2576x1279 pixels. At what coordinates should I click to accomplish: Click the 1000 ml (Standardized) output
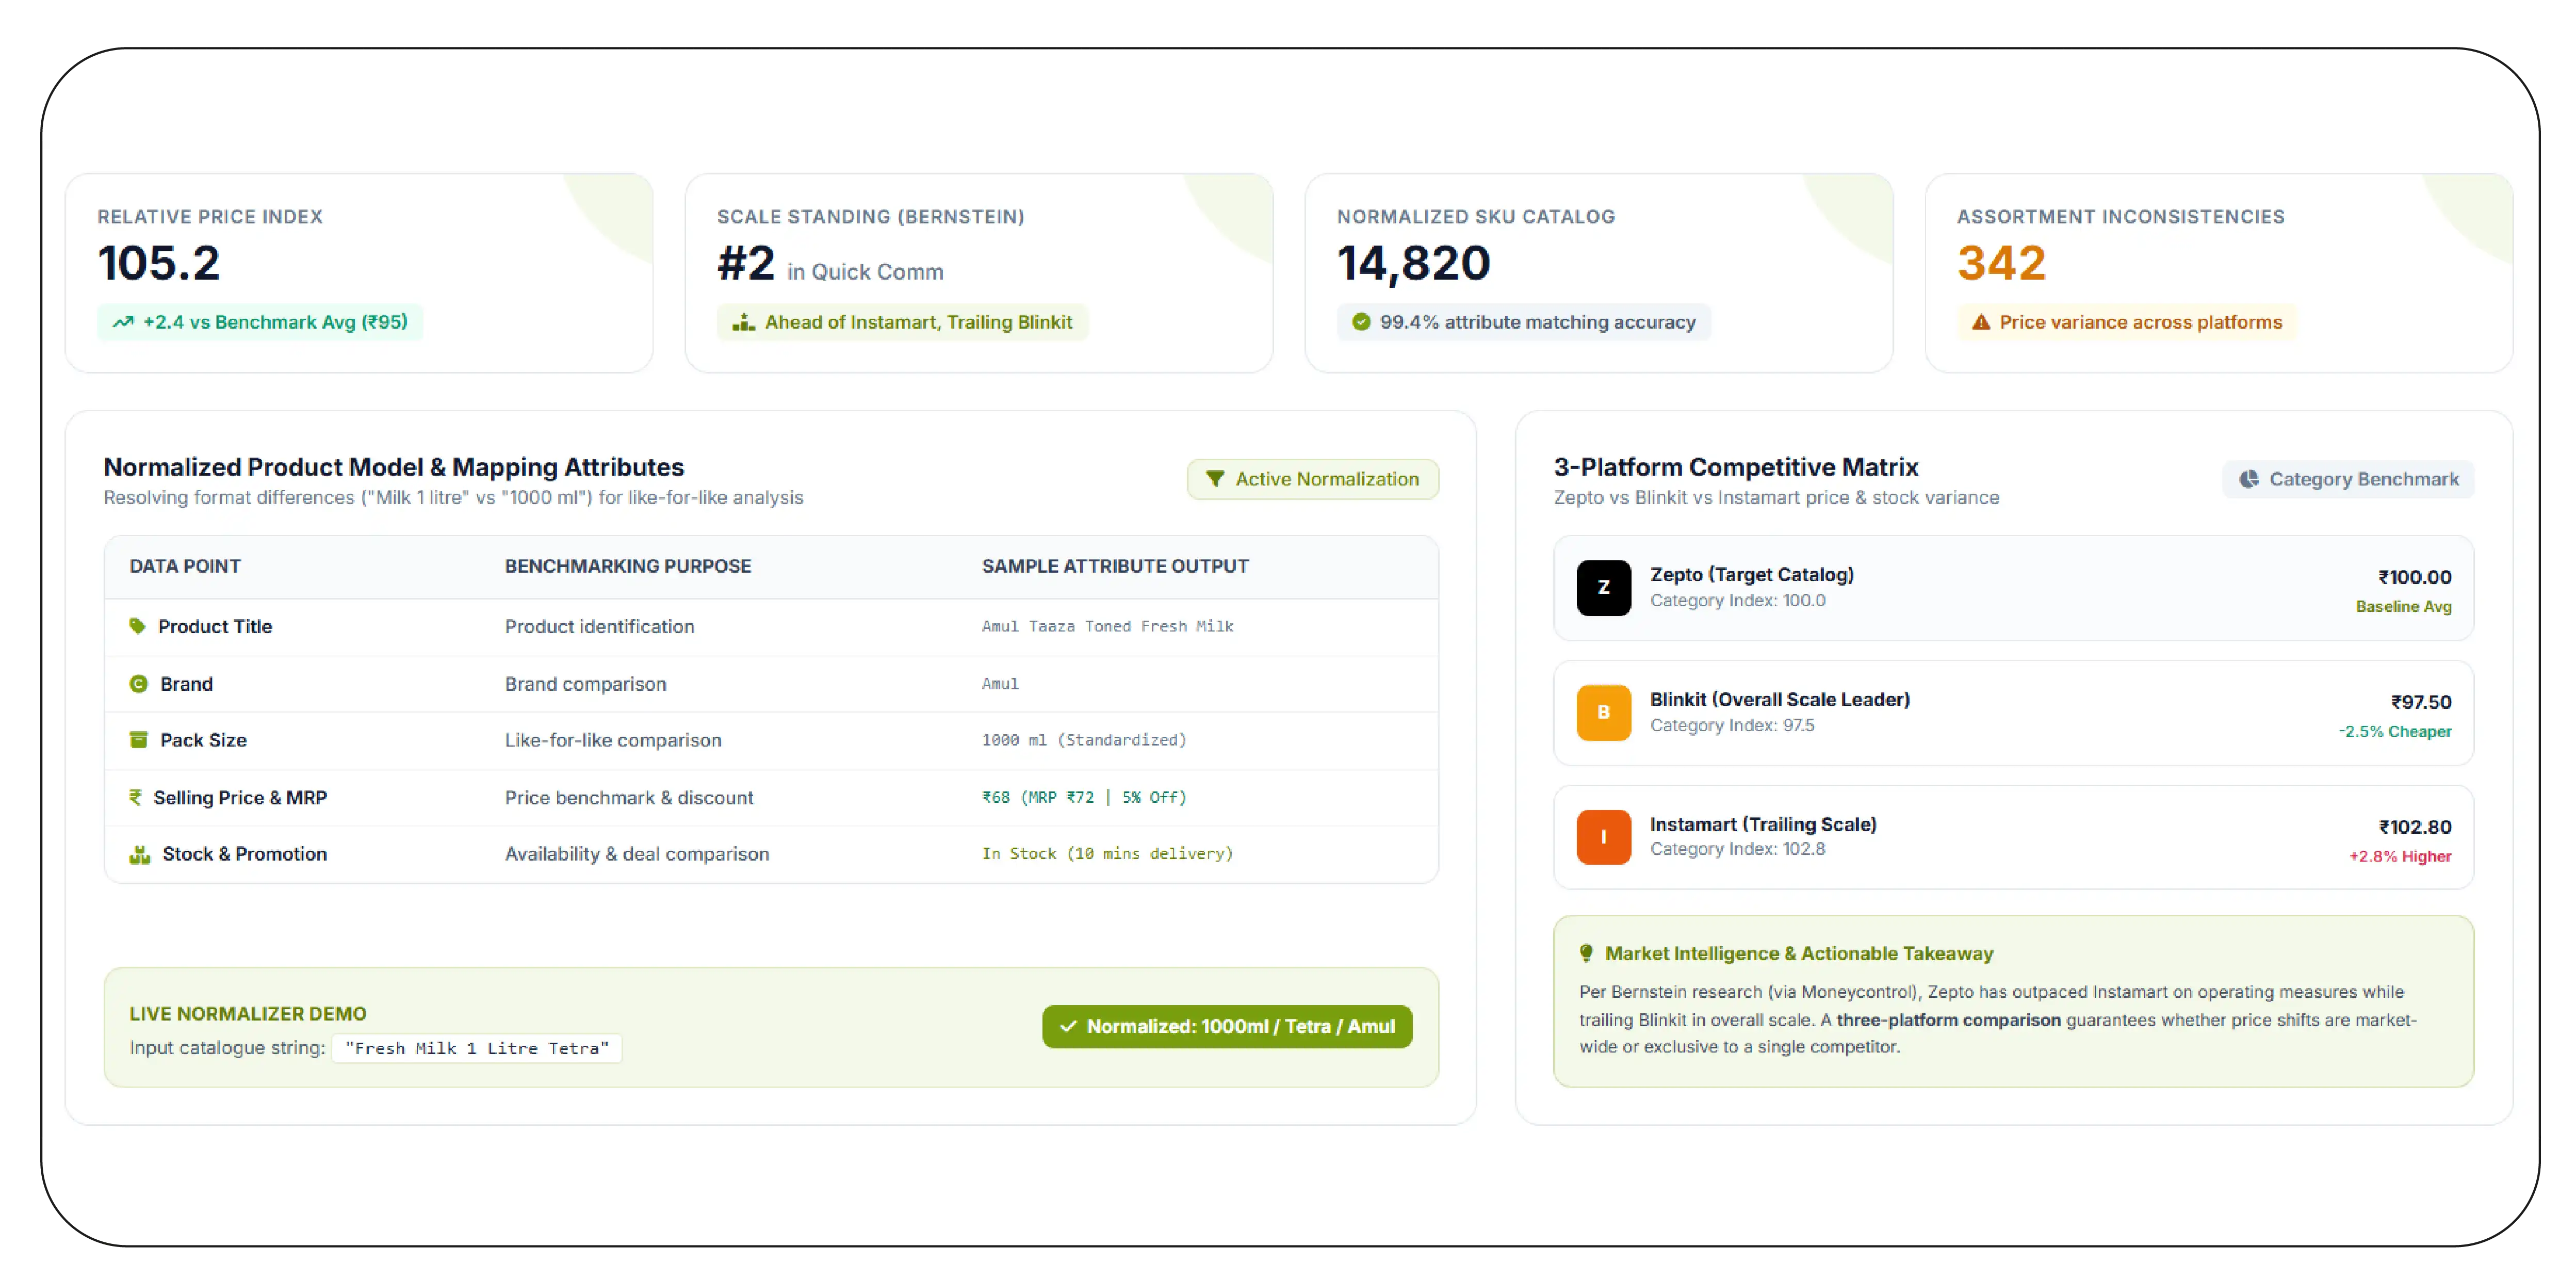(1084, 740)
